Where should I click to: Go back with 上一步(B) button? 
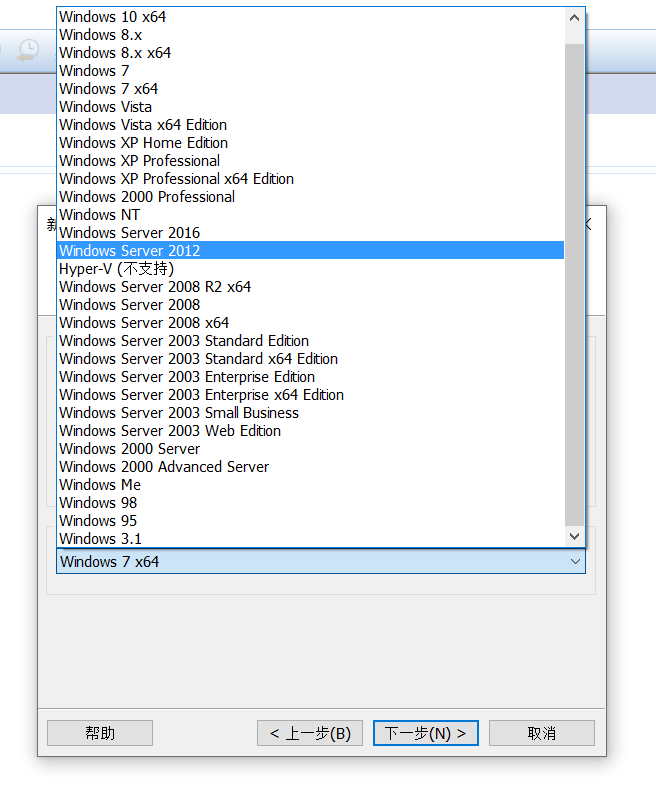click(310, 733)
